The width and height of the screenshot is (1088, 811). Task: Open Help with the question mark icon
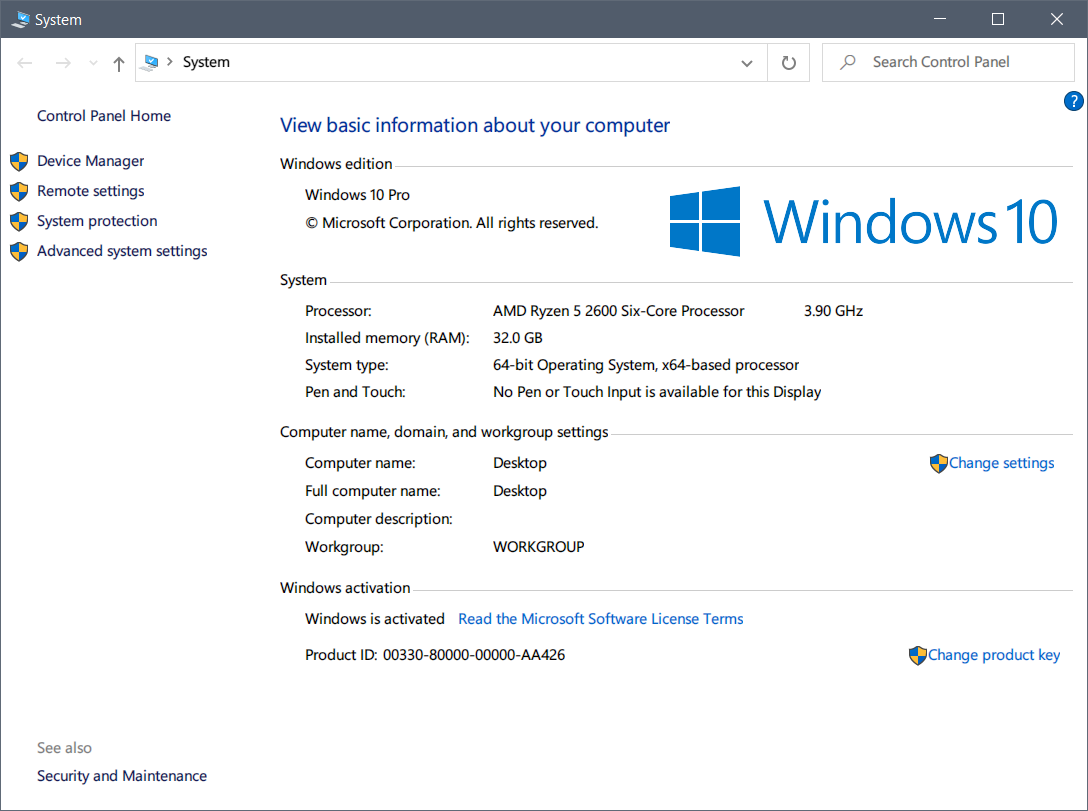point(1073,101)
